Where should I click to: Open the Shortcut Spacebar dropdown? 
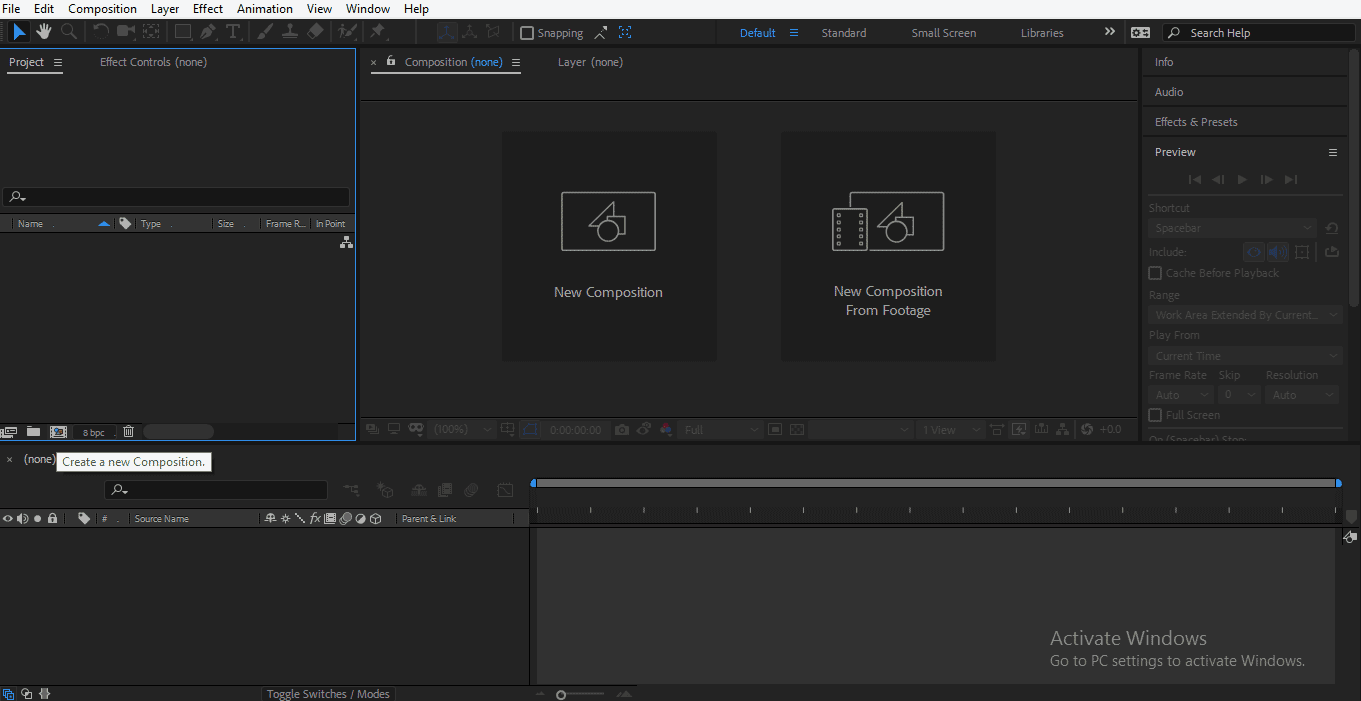coord(1231,227)
